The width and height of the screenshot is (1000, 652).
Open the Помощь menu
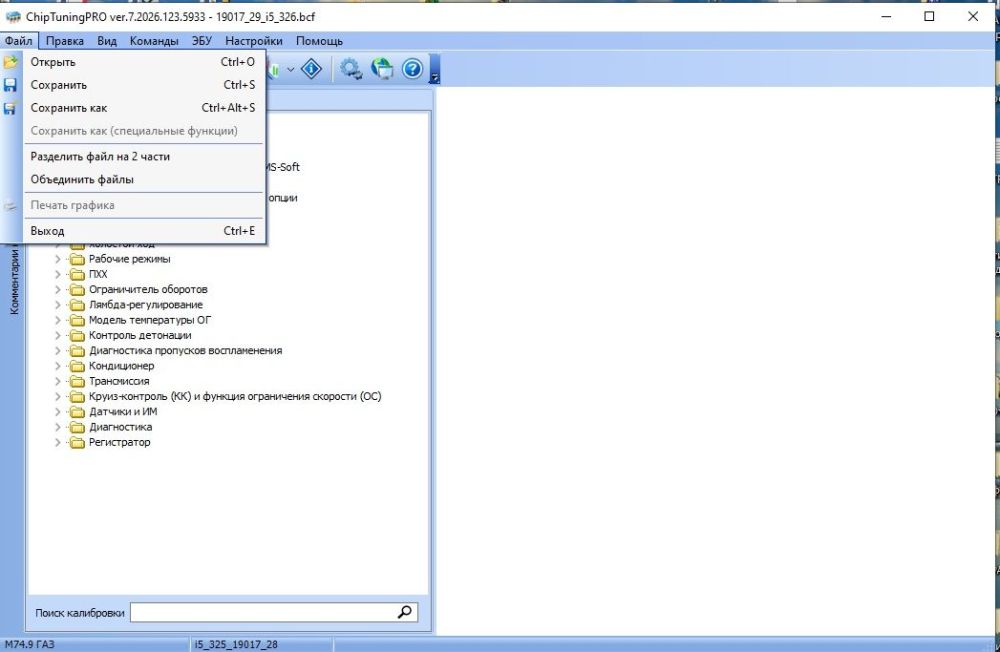tap(319, 41)
